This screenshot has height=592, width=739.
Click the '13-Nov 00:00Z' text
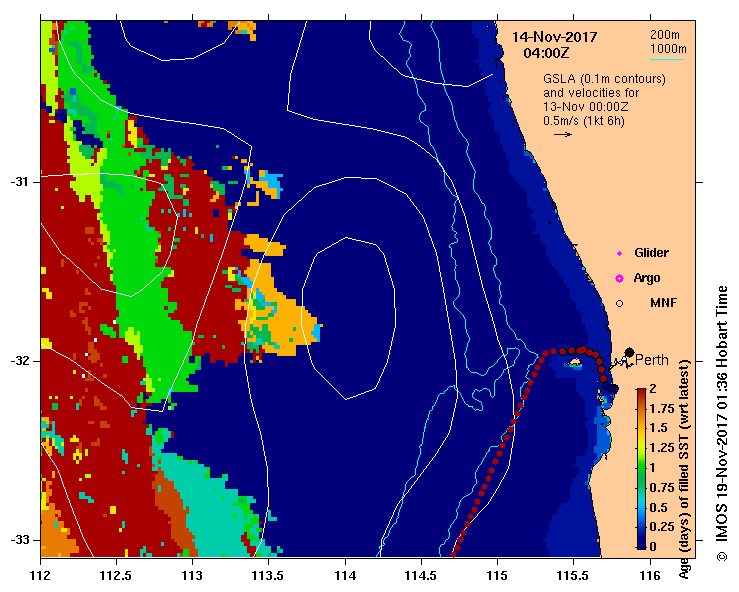[x=585, y=107]
